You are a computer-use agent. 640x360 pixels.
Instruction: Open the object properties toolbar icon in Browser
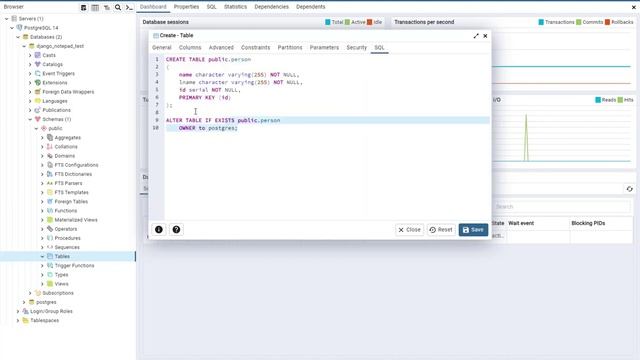coord(84,7)
